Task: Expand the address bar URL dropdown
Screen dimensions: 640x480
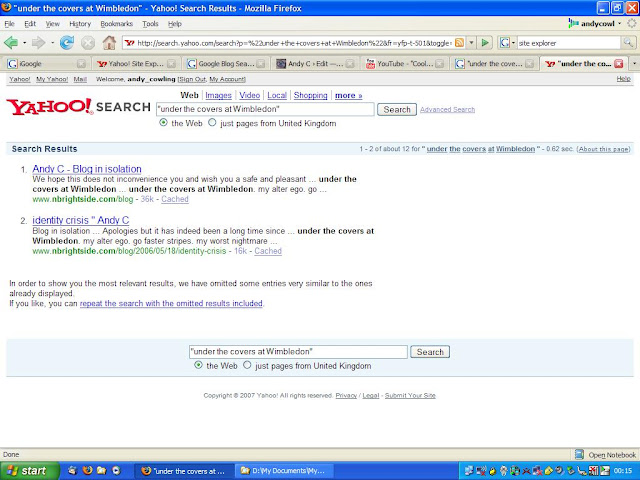Action: pos(471,42)
